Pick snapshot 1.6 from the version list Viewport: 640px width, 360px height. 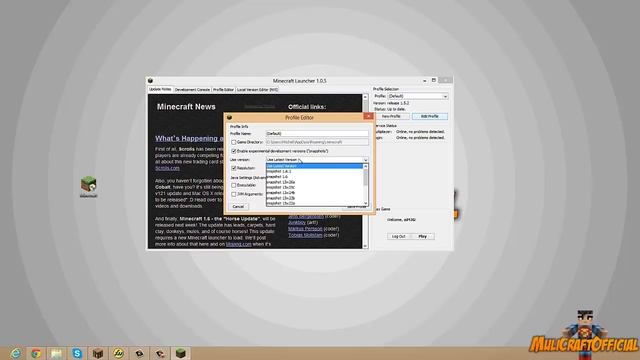pos(314,177)
